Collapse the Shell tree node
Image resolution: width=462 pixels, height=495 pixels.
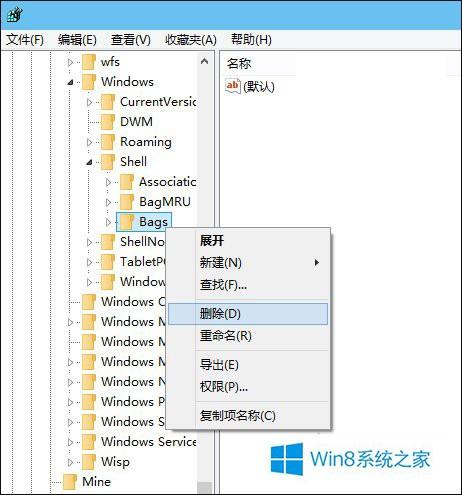89,162
